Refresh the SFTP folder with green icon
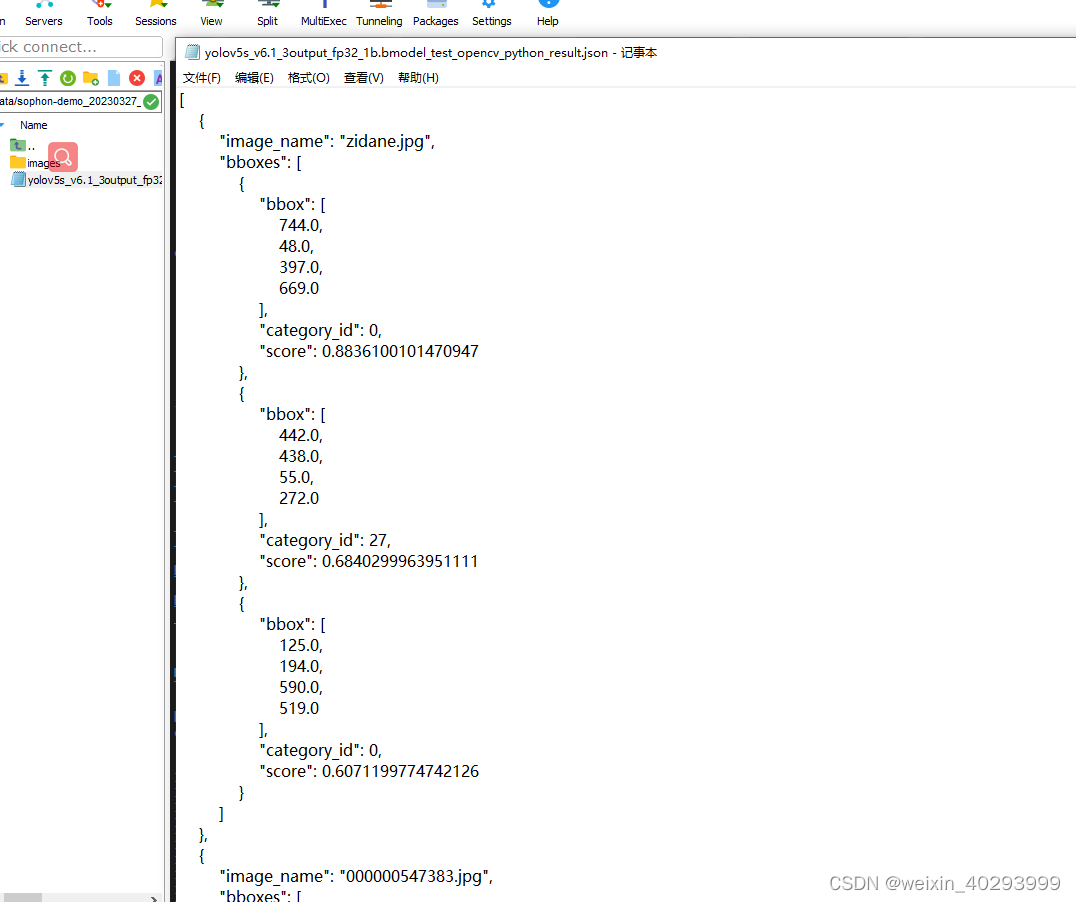Screen dimensions: 1076x902 pyautogui.click(x=67, y=78)
